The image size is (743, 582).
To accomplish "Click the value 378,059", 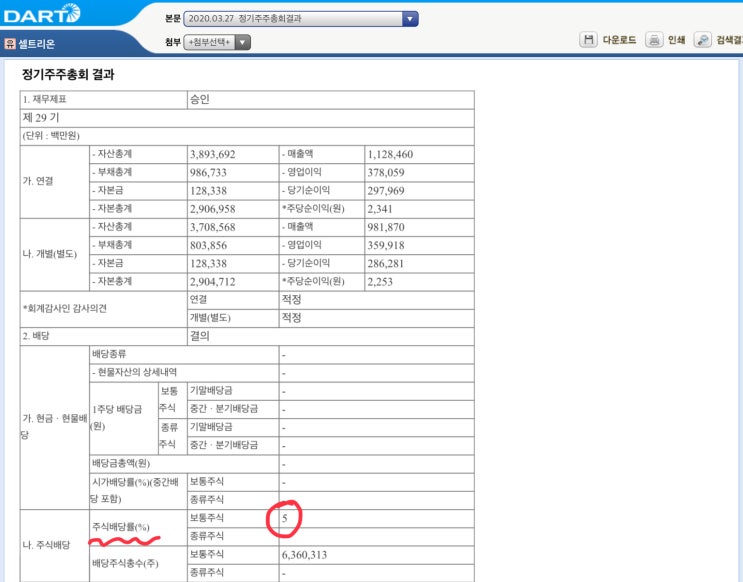I will point(386,173).
